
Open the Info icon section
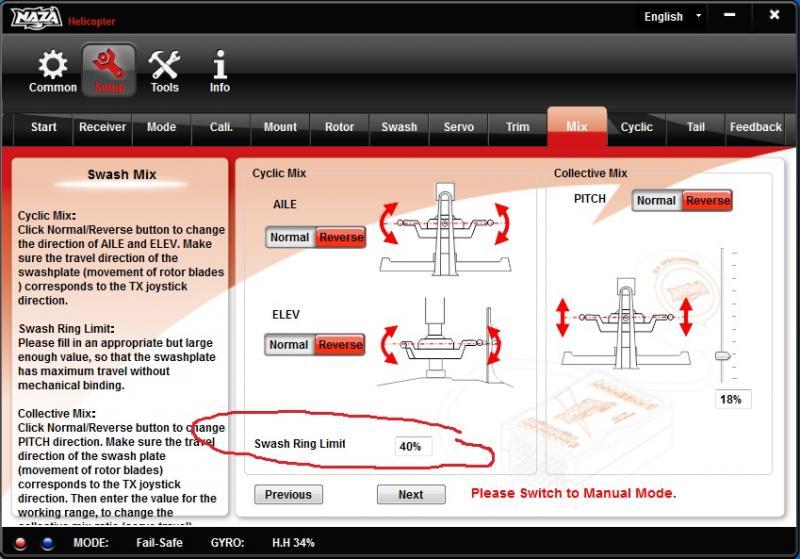[219, 70]
